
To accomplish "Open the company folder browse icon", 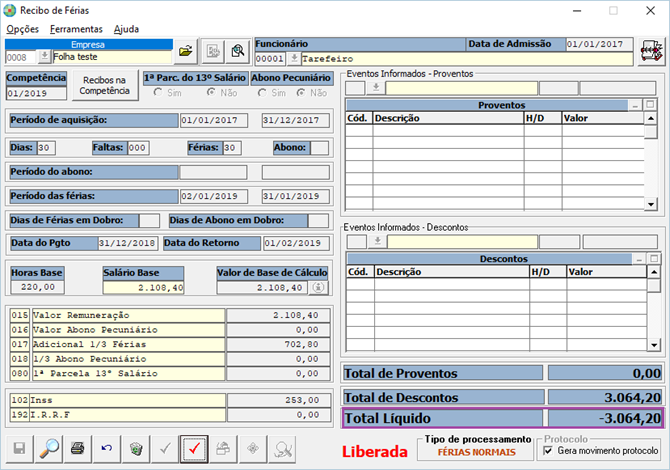I will click(186, 52).
